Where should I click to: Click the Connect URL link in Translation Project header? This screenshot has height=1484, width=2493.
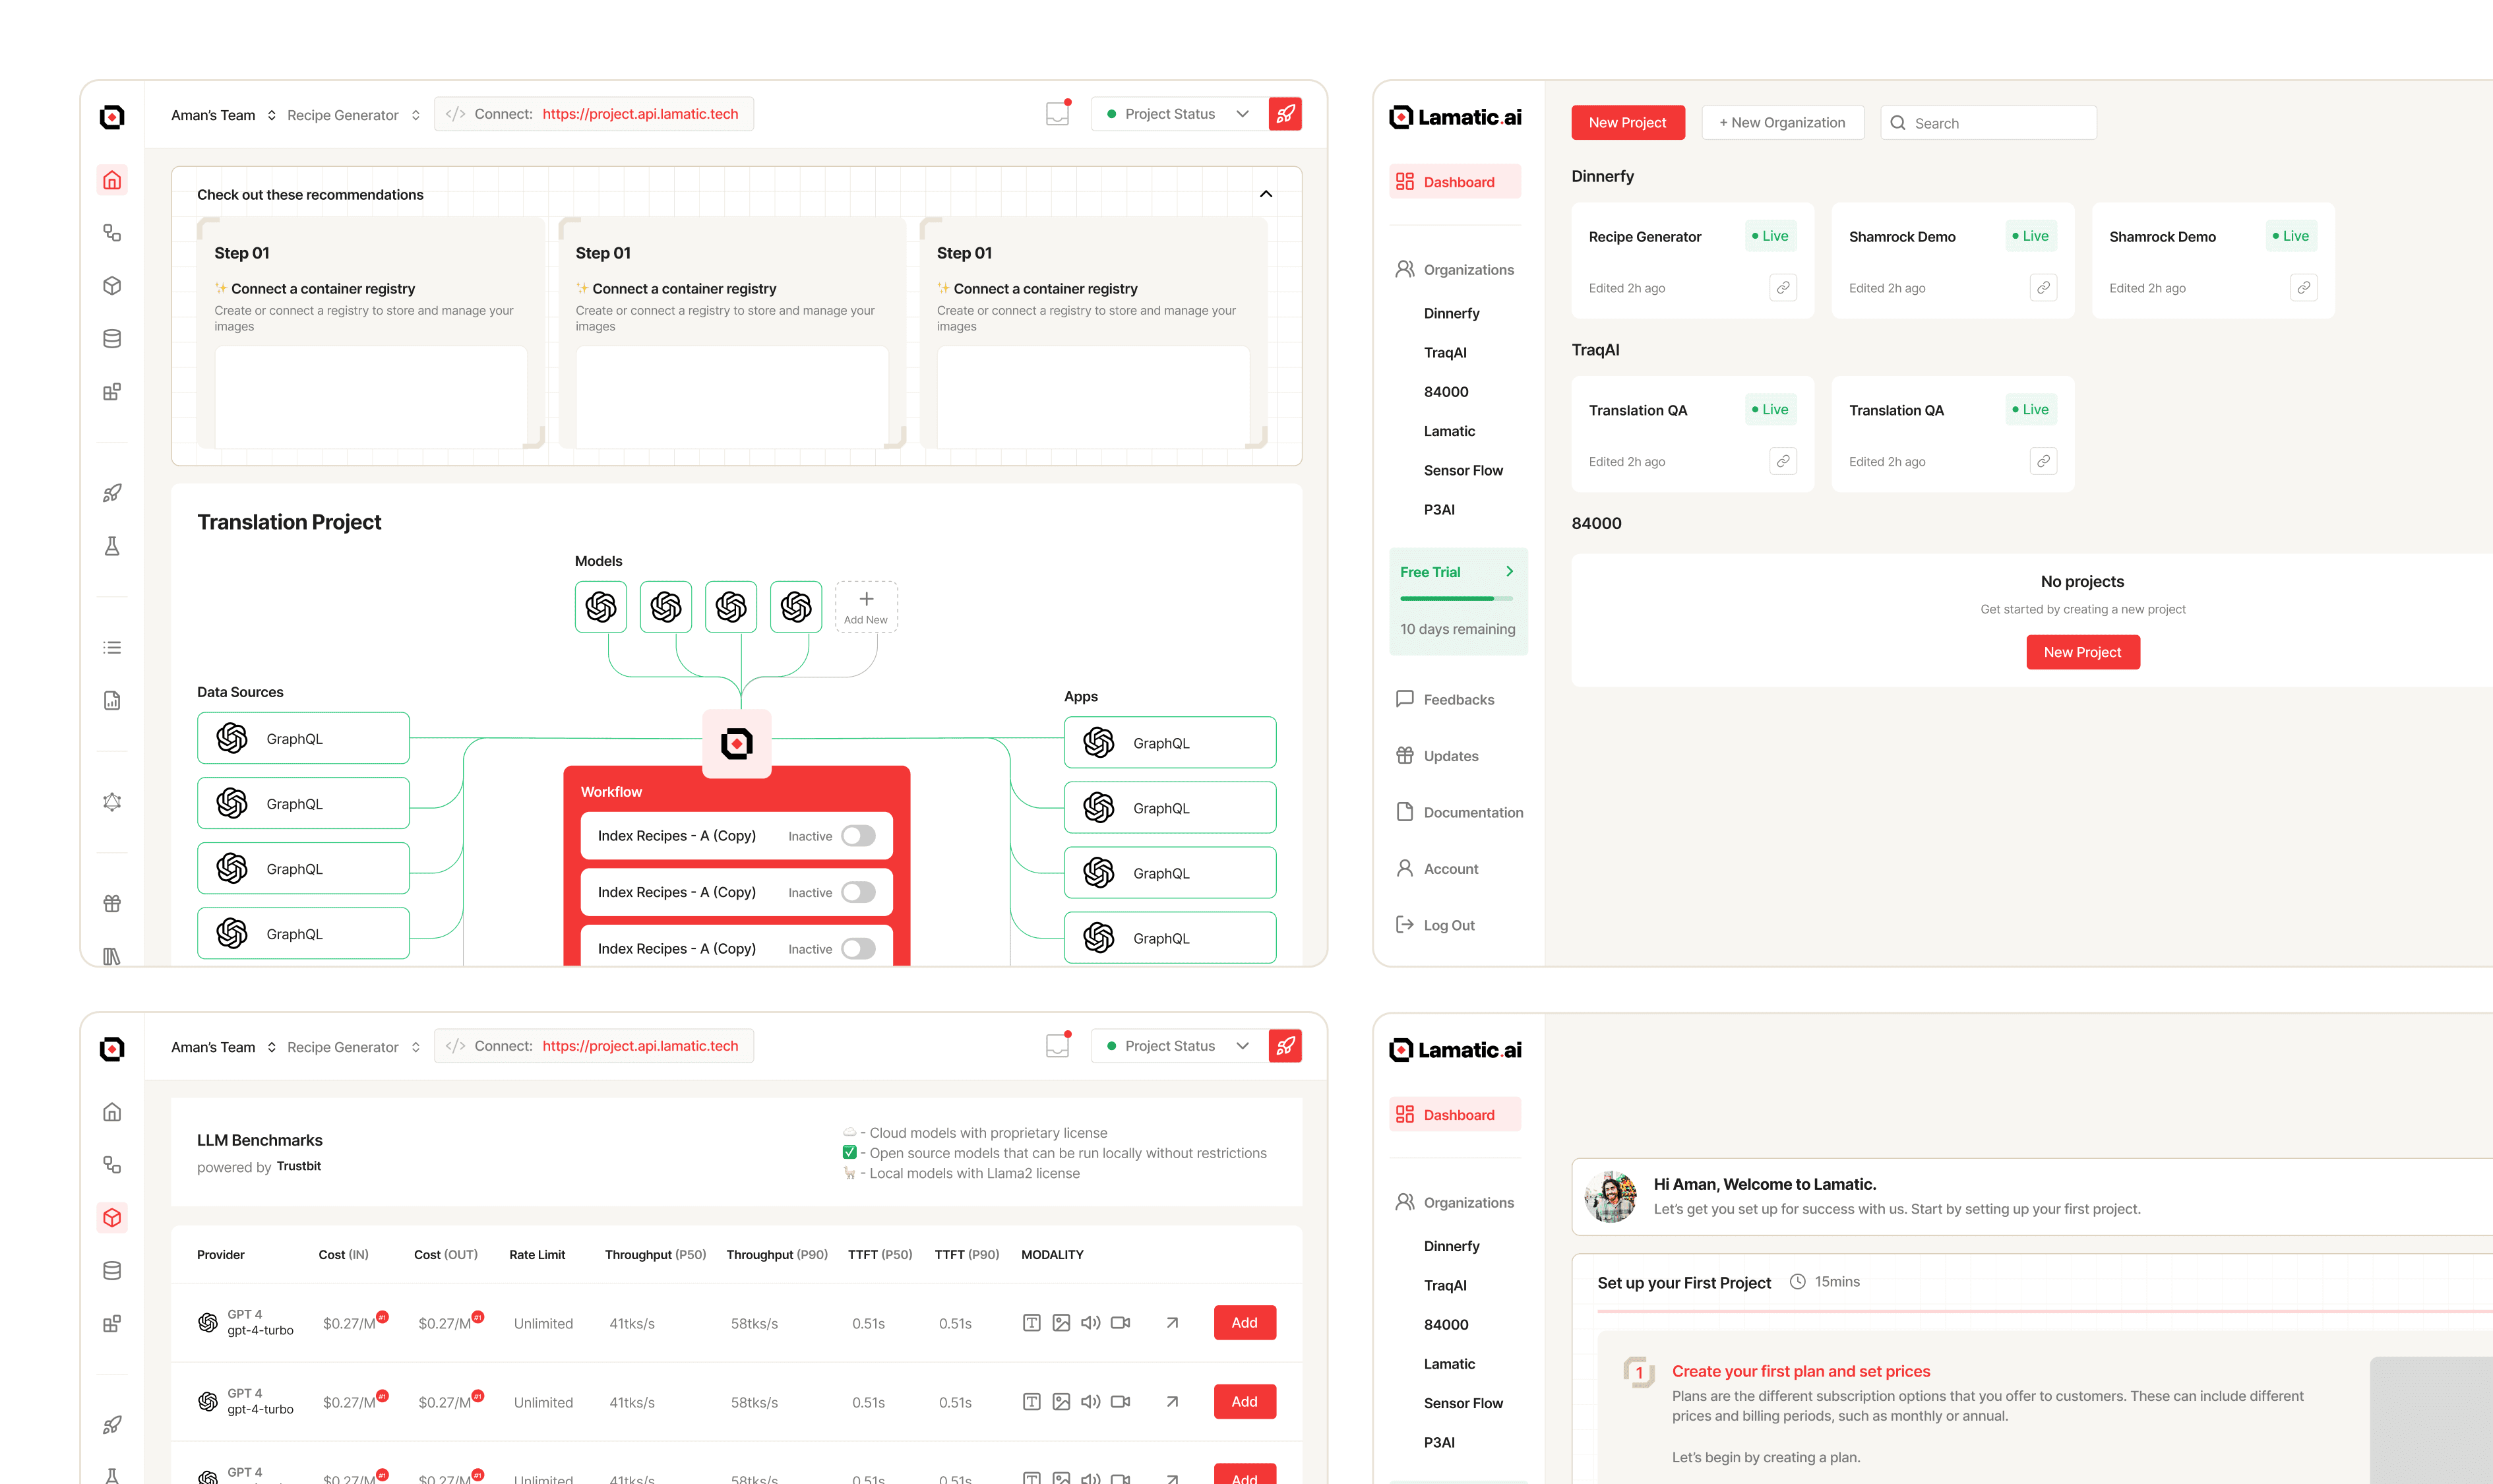640,114
